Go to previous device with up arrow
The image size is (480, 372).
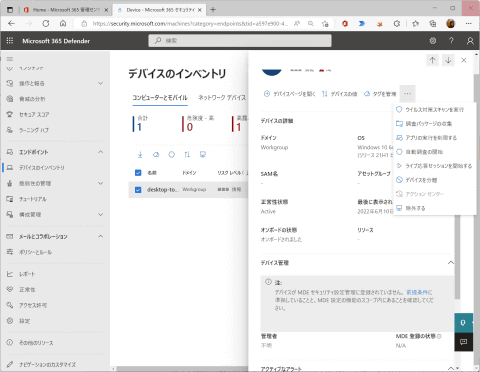point(432,60)
